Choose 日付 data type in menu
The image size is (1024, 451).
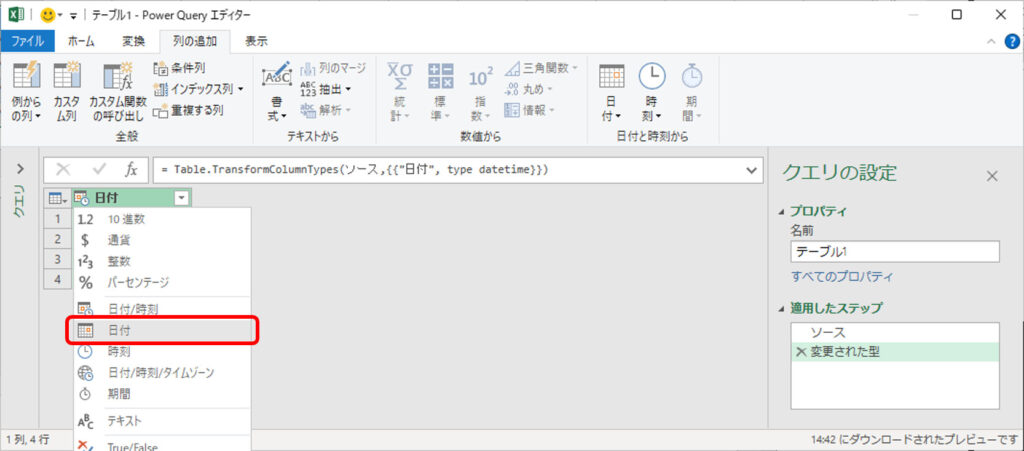pos(163,331)
